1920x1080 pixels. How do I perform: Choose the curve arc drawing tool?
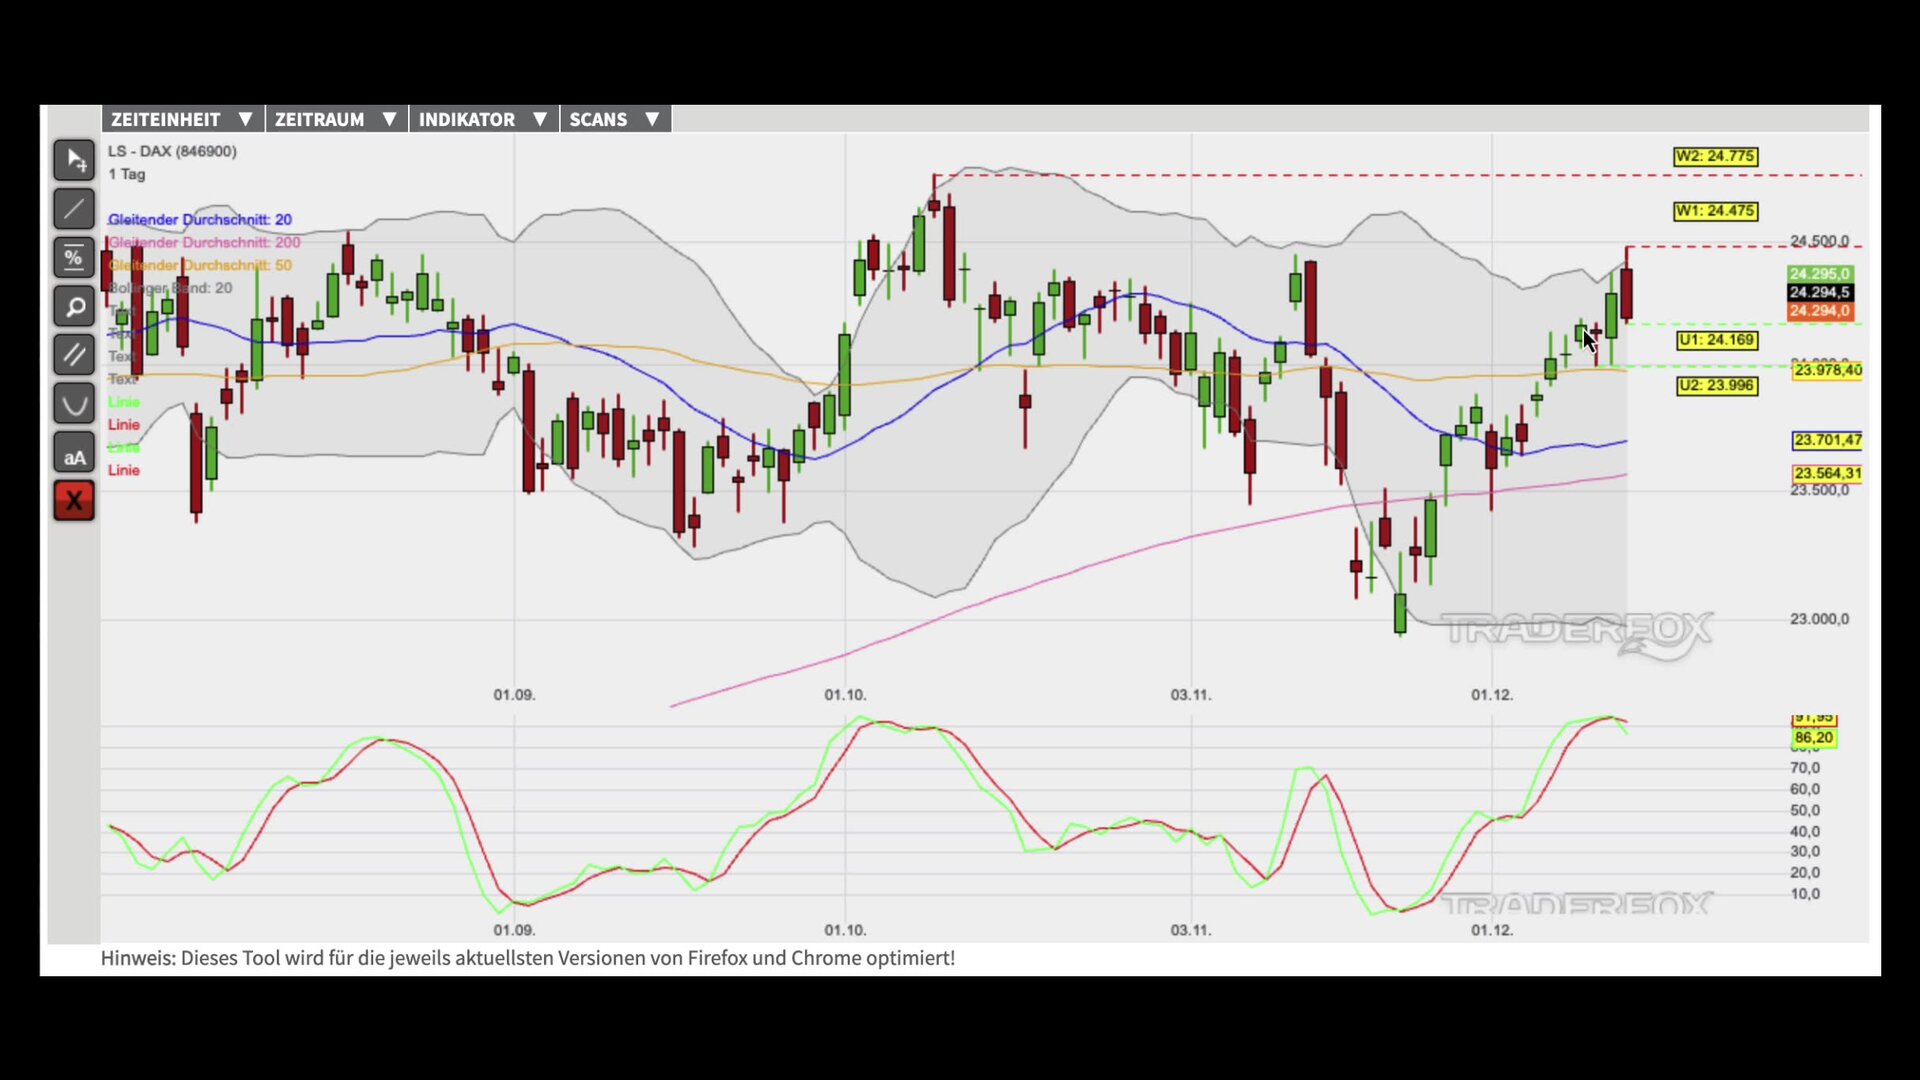pyautogui.click(x=74, y=404)
